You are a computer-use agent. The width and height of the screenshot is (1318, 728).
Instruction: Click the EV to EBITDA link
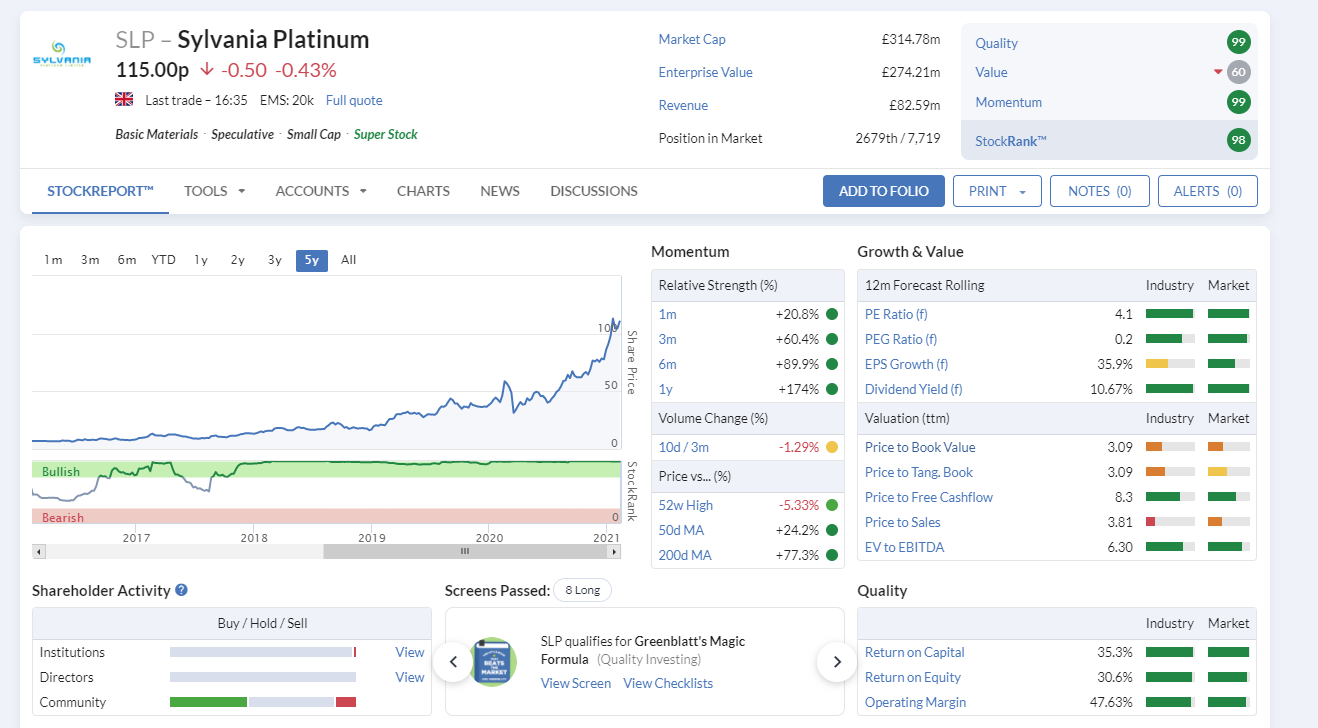click(x=904, y=547)
